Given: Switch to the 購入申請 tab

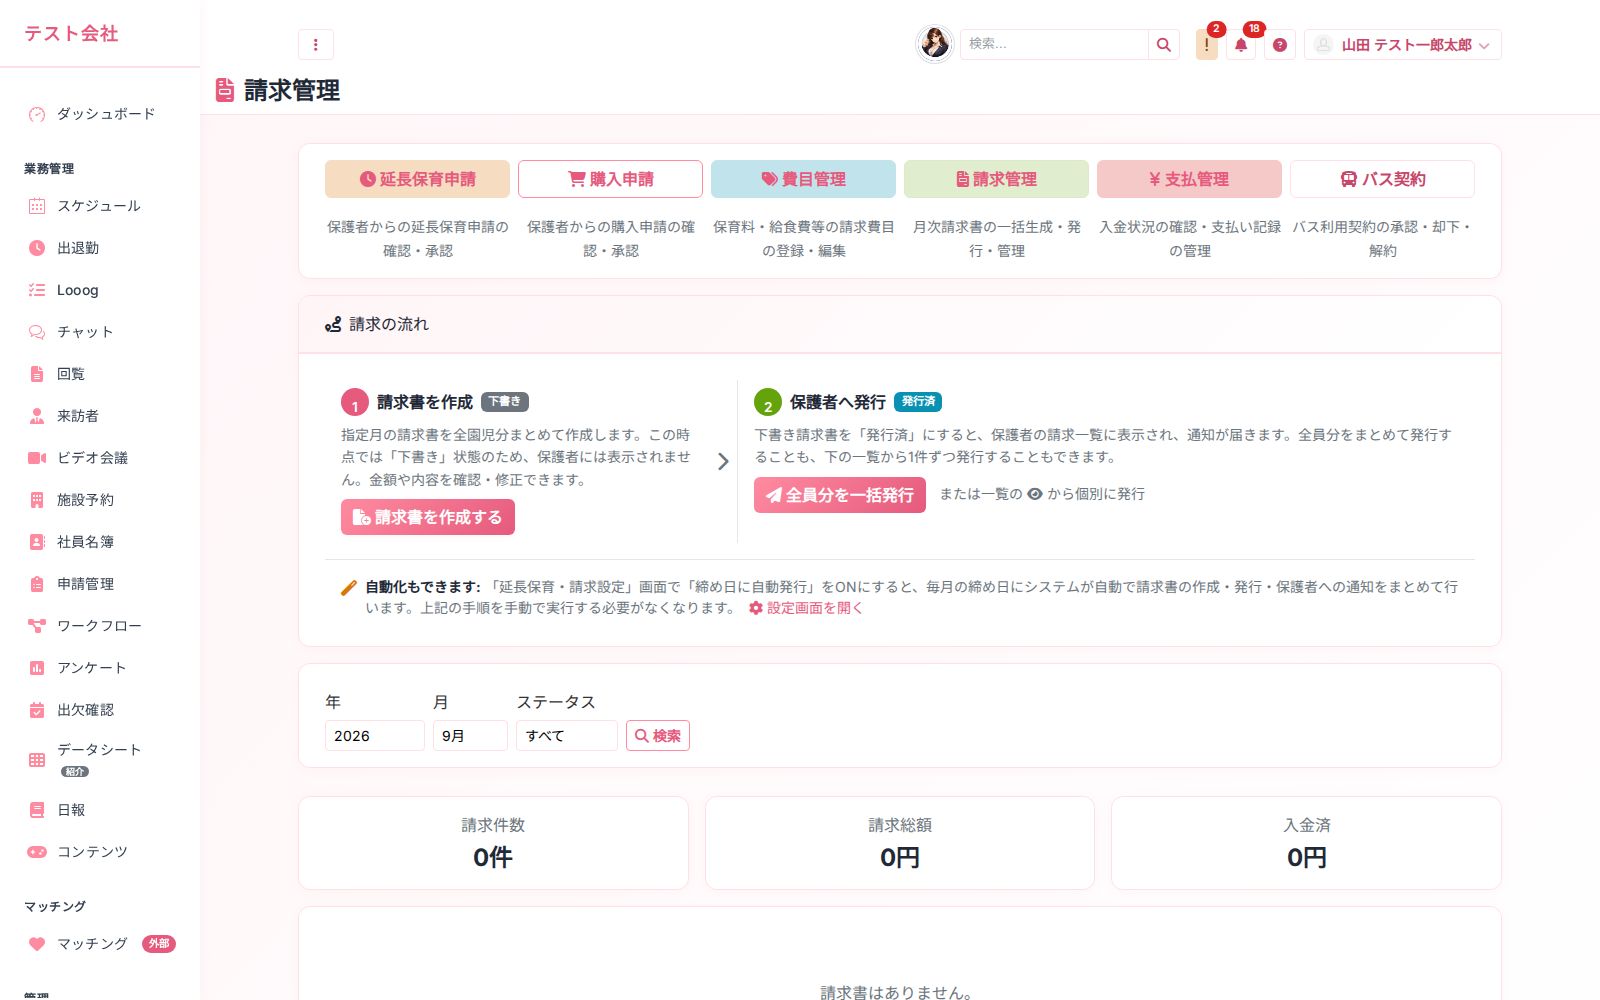Looking at the screenshot, I should point(610,179).
